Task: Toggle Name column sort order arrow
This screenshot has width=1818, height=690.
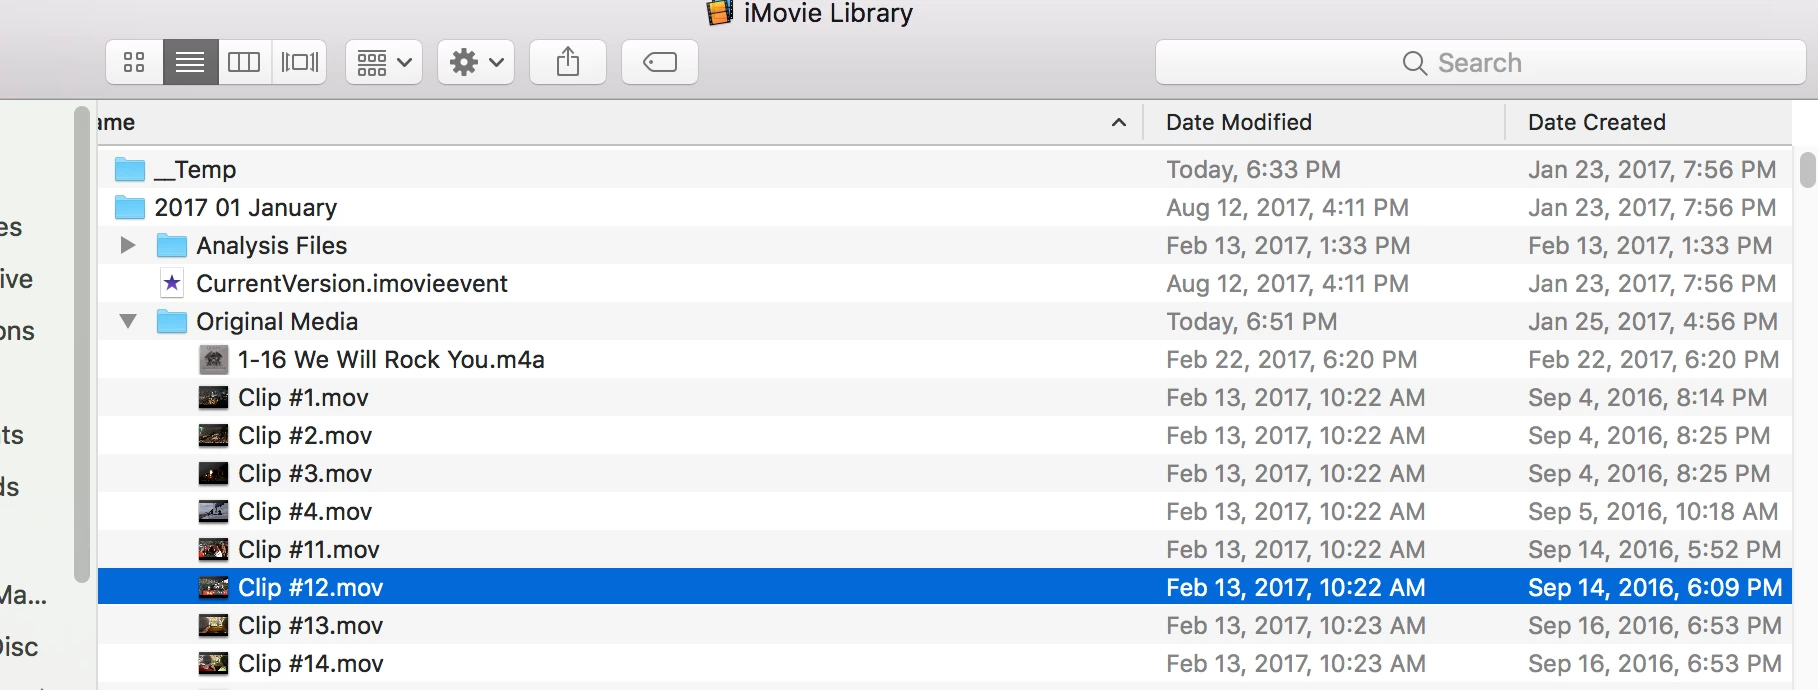Action: tap(1119, 122)
